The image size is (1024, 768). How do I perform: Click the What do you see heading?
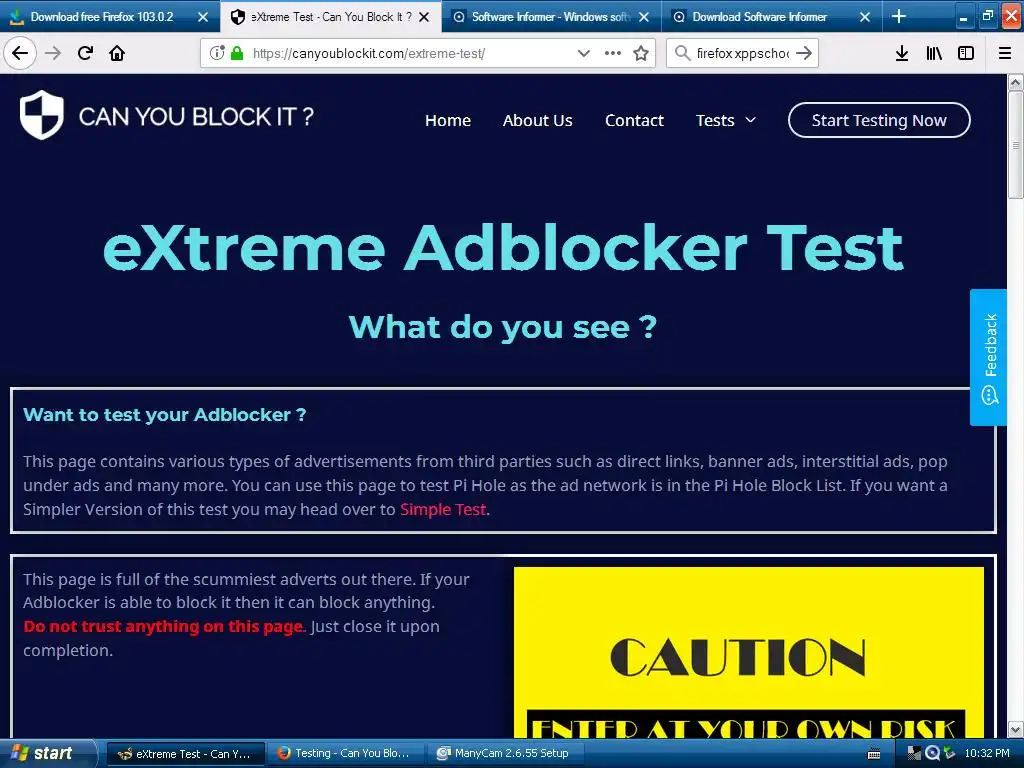tap(503, 327)
